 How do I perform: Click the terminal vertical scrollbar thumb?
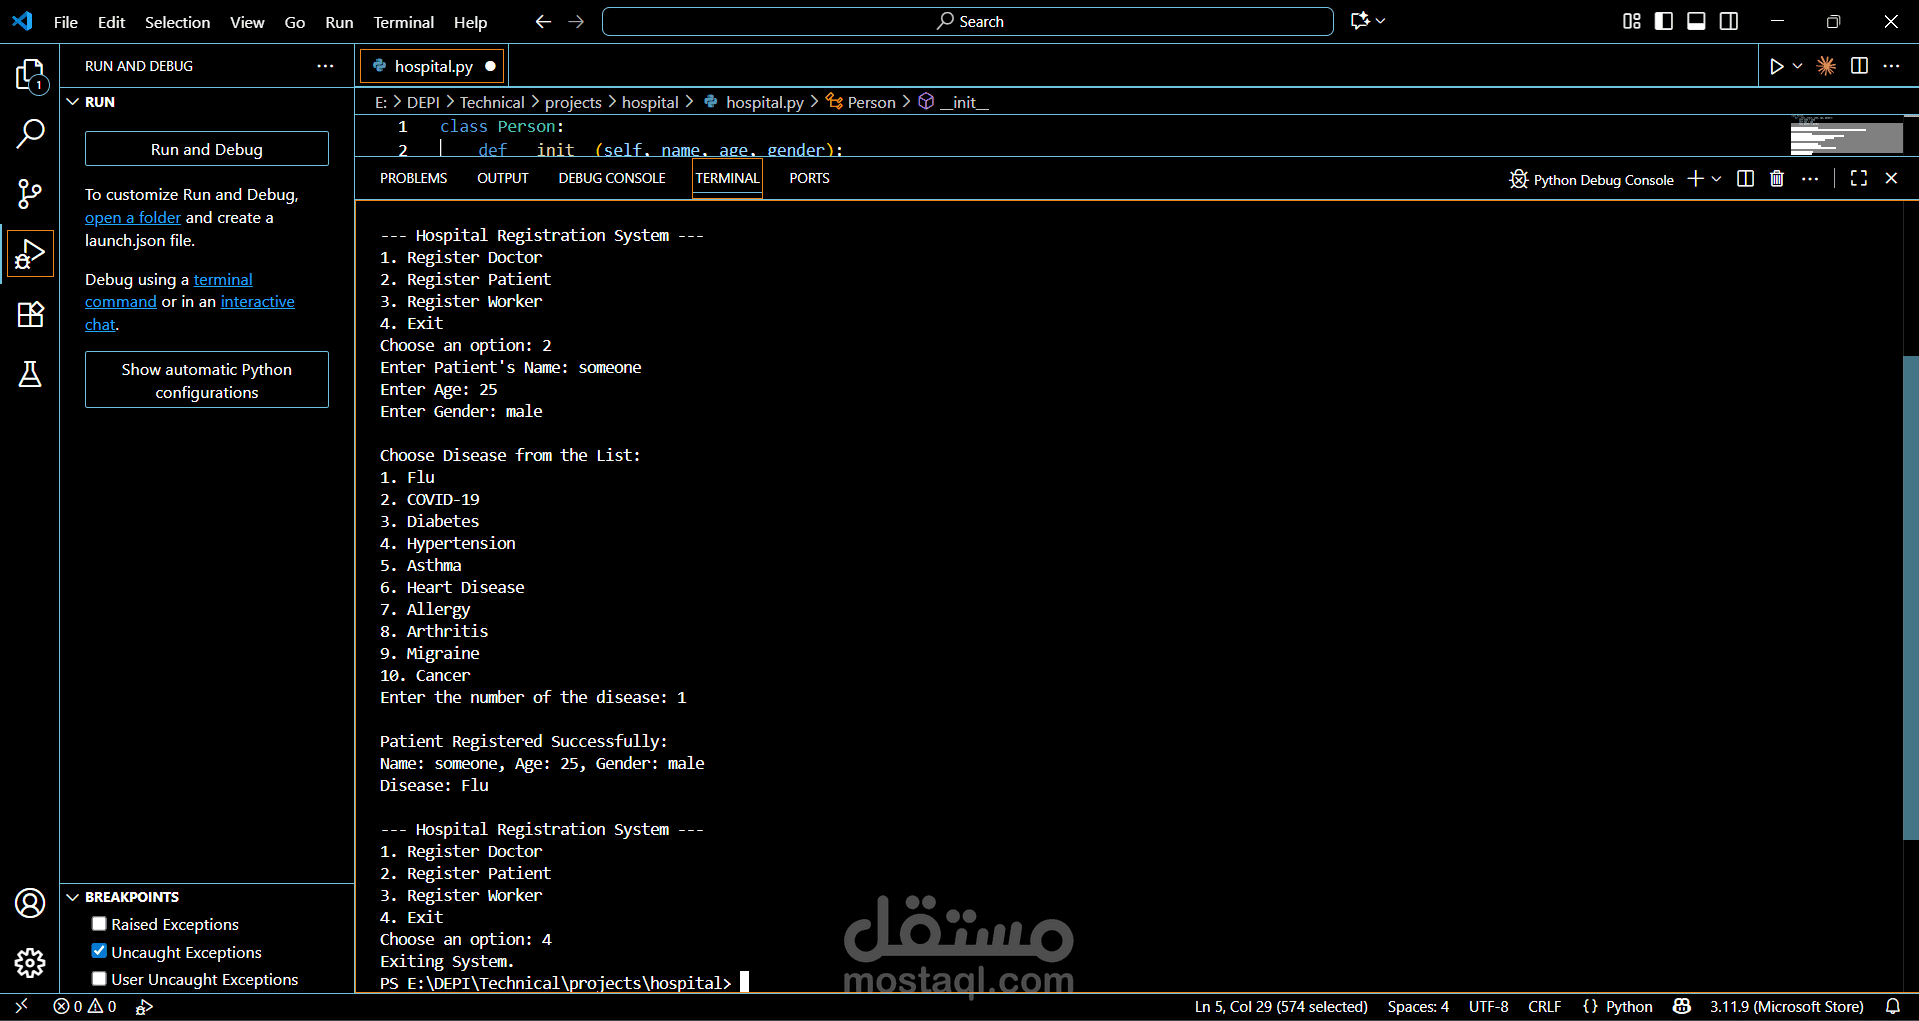(x=1910, y=597)
